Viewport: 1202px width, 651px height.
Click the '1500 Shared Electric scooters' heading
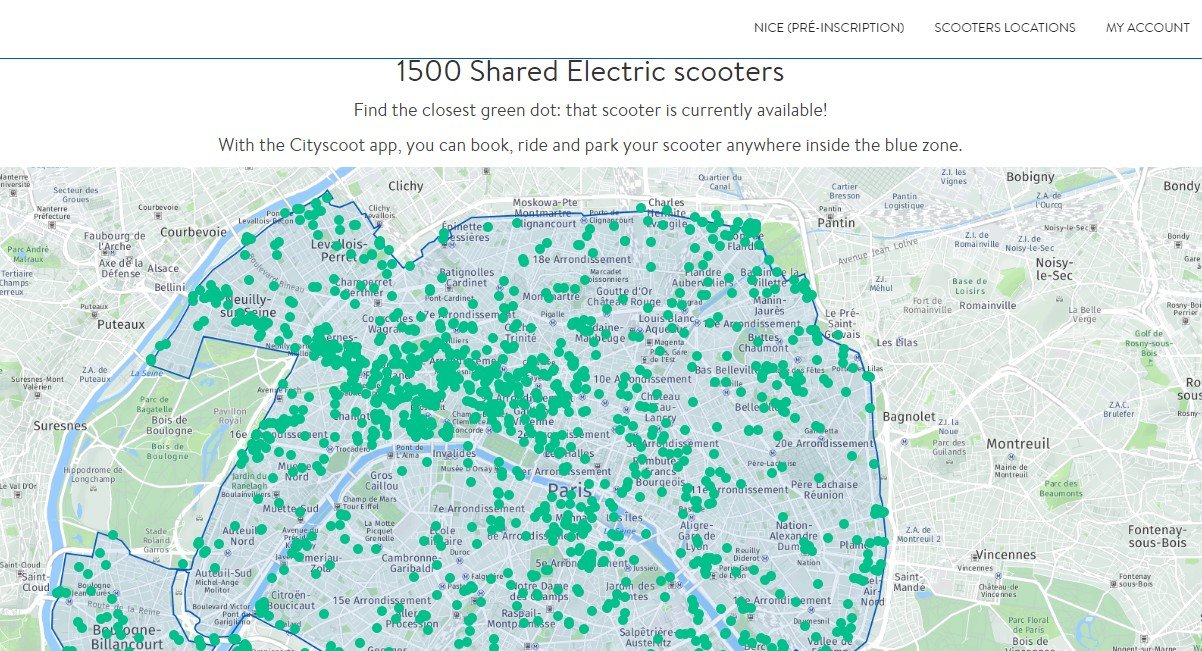click(590, 72)
